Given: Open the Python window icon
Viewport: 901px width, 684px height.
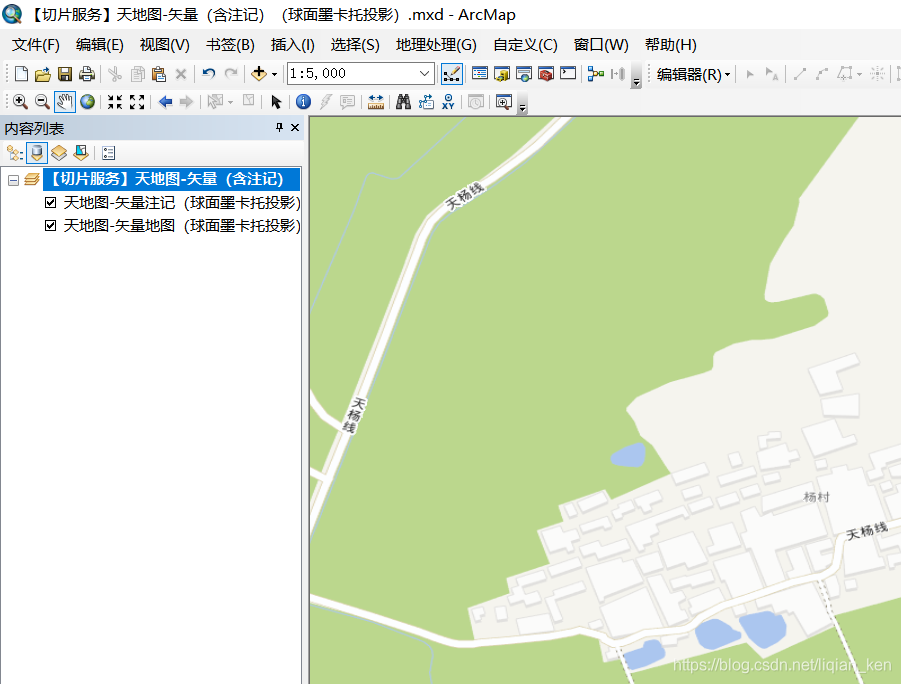Looking at the screenshot, I should pos(568,73).
